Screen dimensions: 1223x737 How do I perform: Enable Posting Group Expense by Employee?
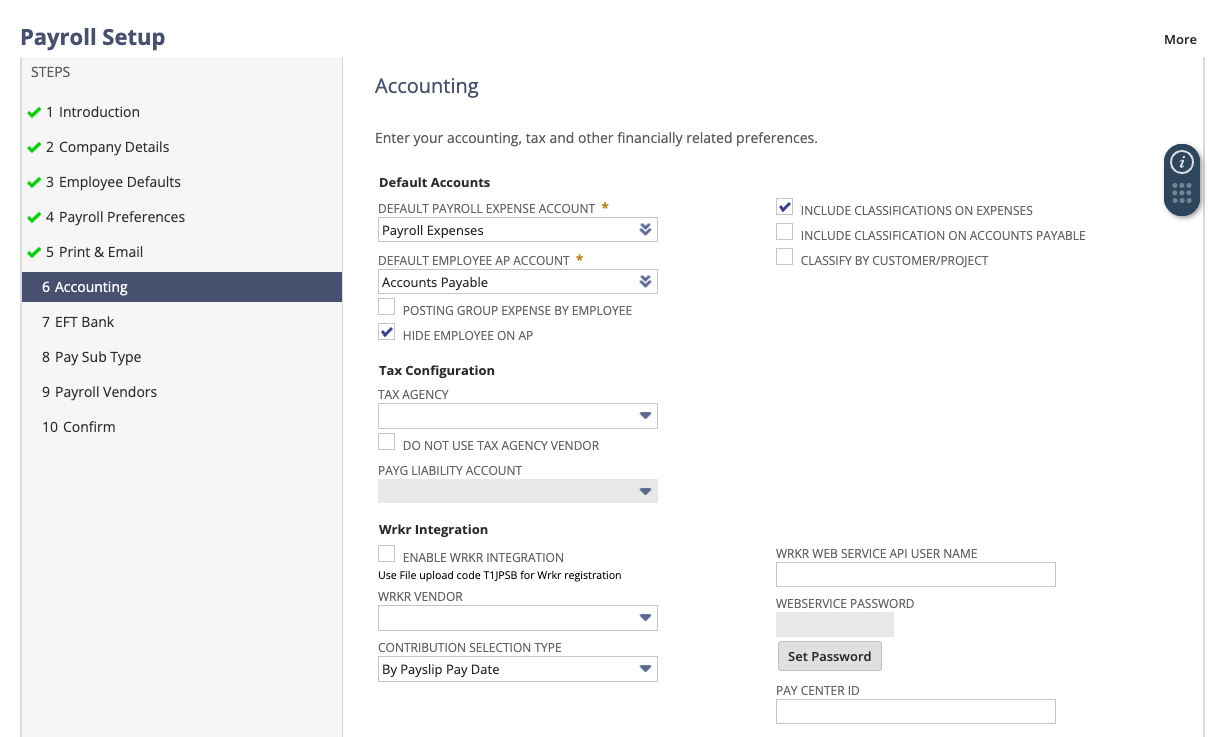click(x=386, y=306)
